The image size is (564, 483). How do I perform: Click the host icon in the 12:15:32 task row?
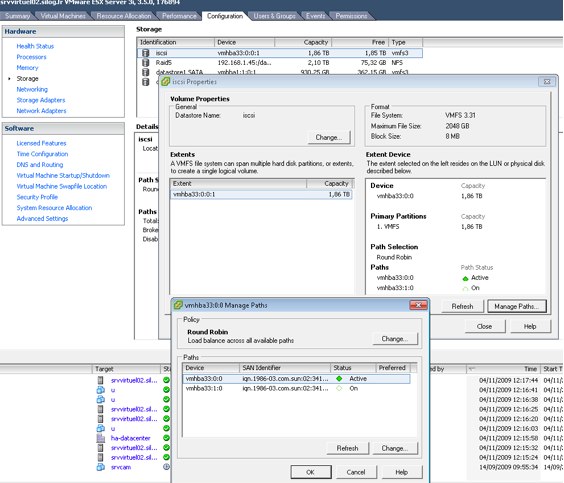pos(100,448)
